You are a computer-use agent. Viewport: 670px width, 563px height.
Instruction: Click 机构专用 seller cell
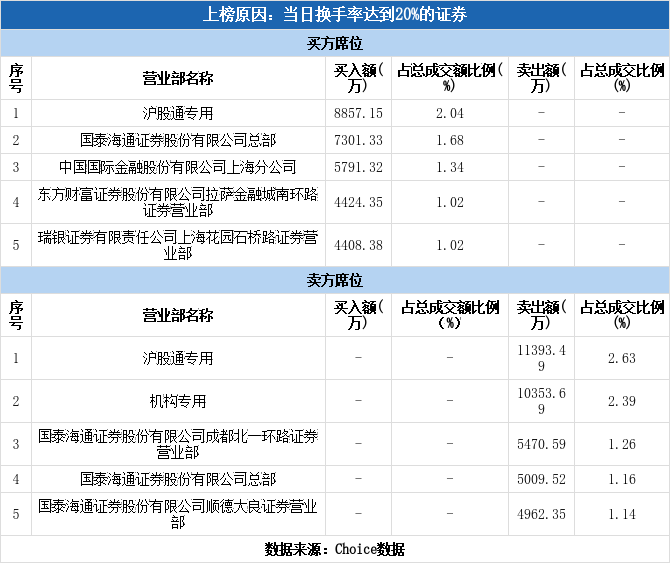click(178, 401)
